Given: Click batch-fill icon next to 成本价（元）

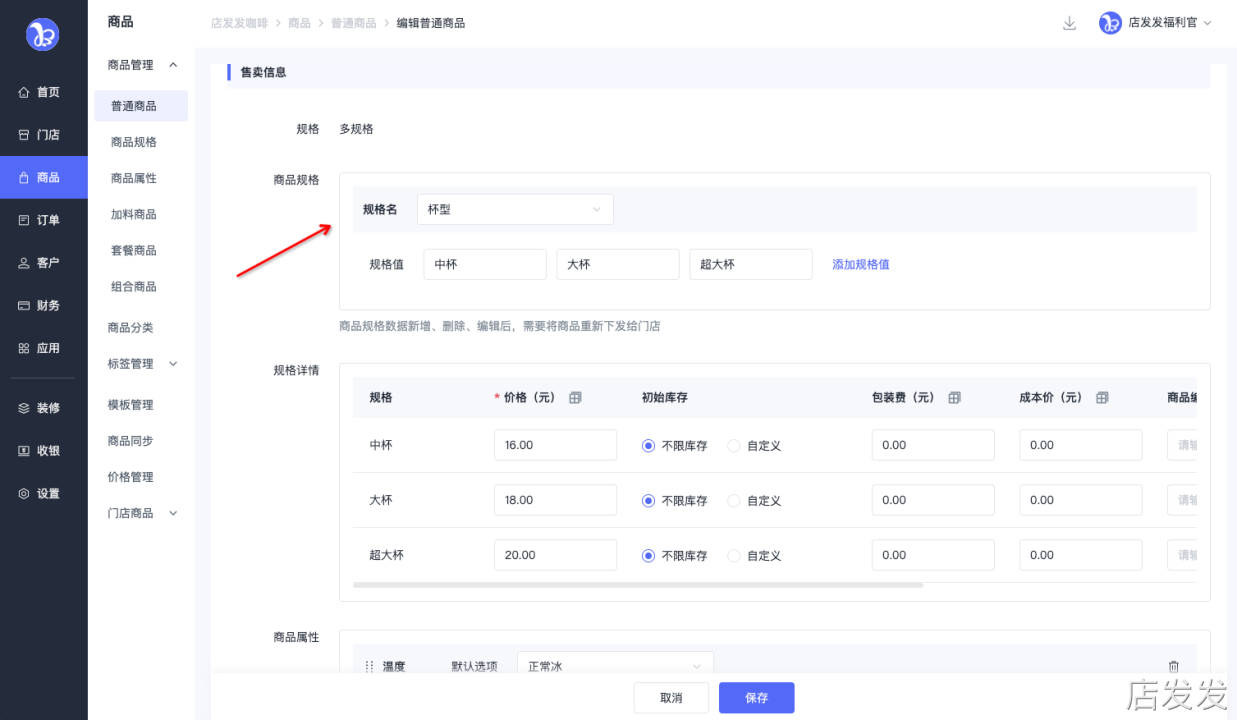Looking at the screenshot, I should pos(1102,397).
